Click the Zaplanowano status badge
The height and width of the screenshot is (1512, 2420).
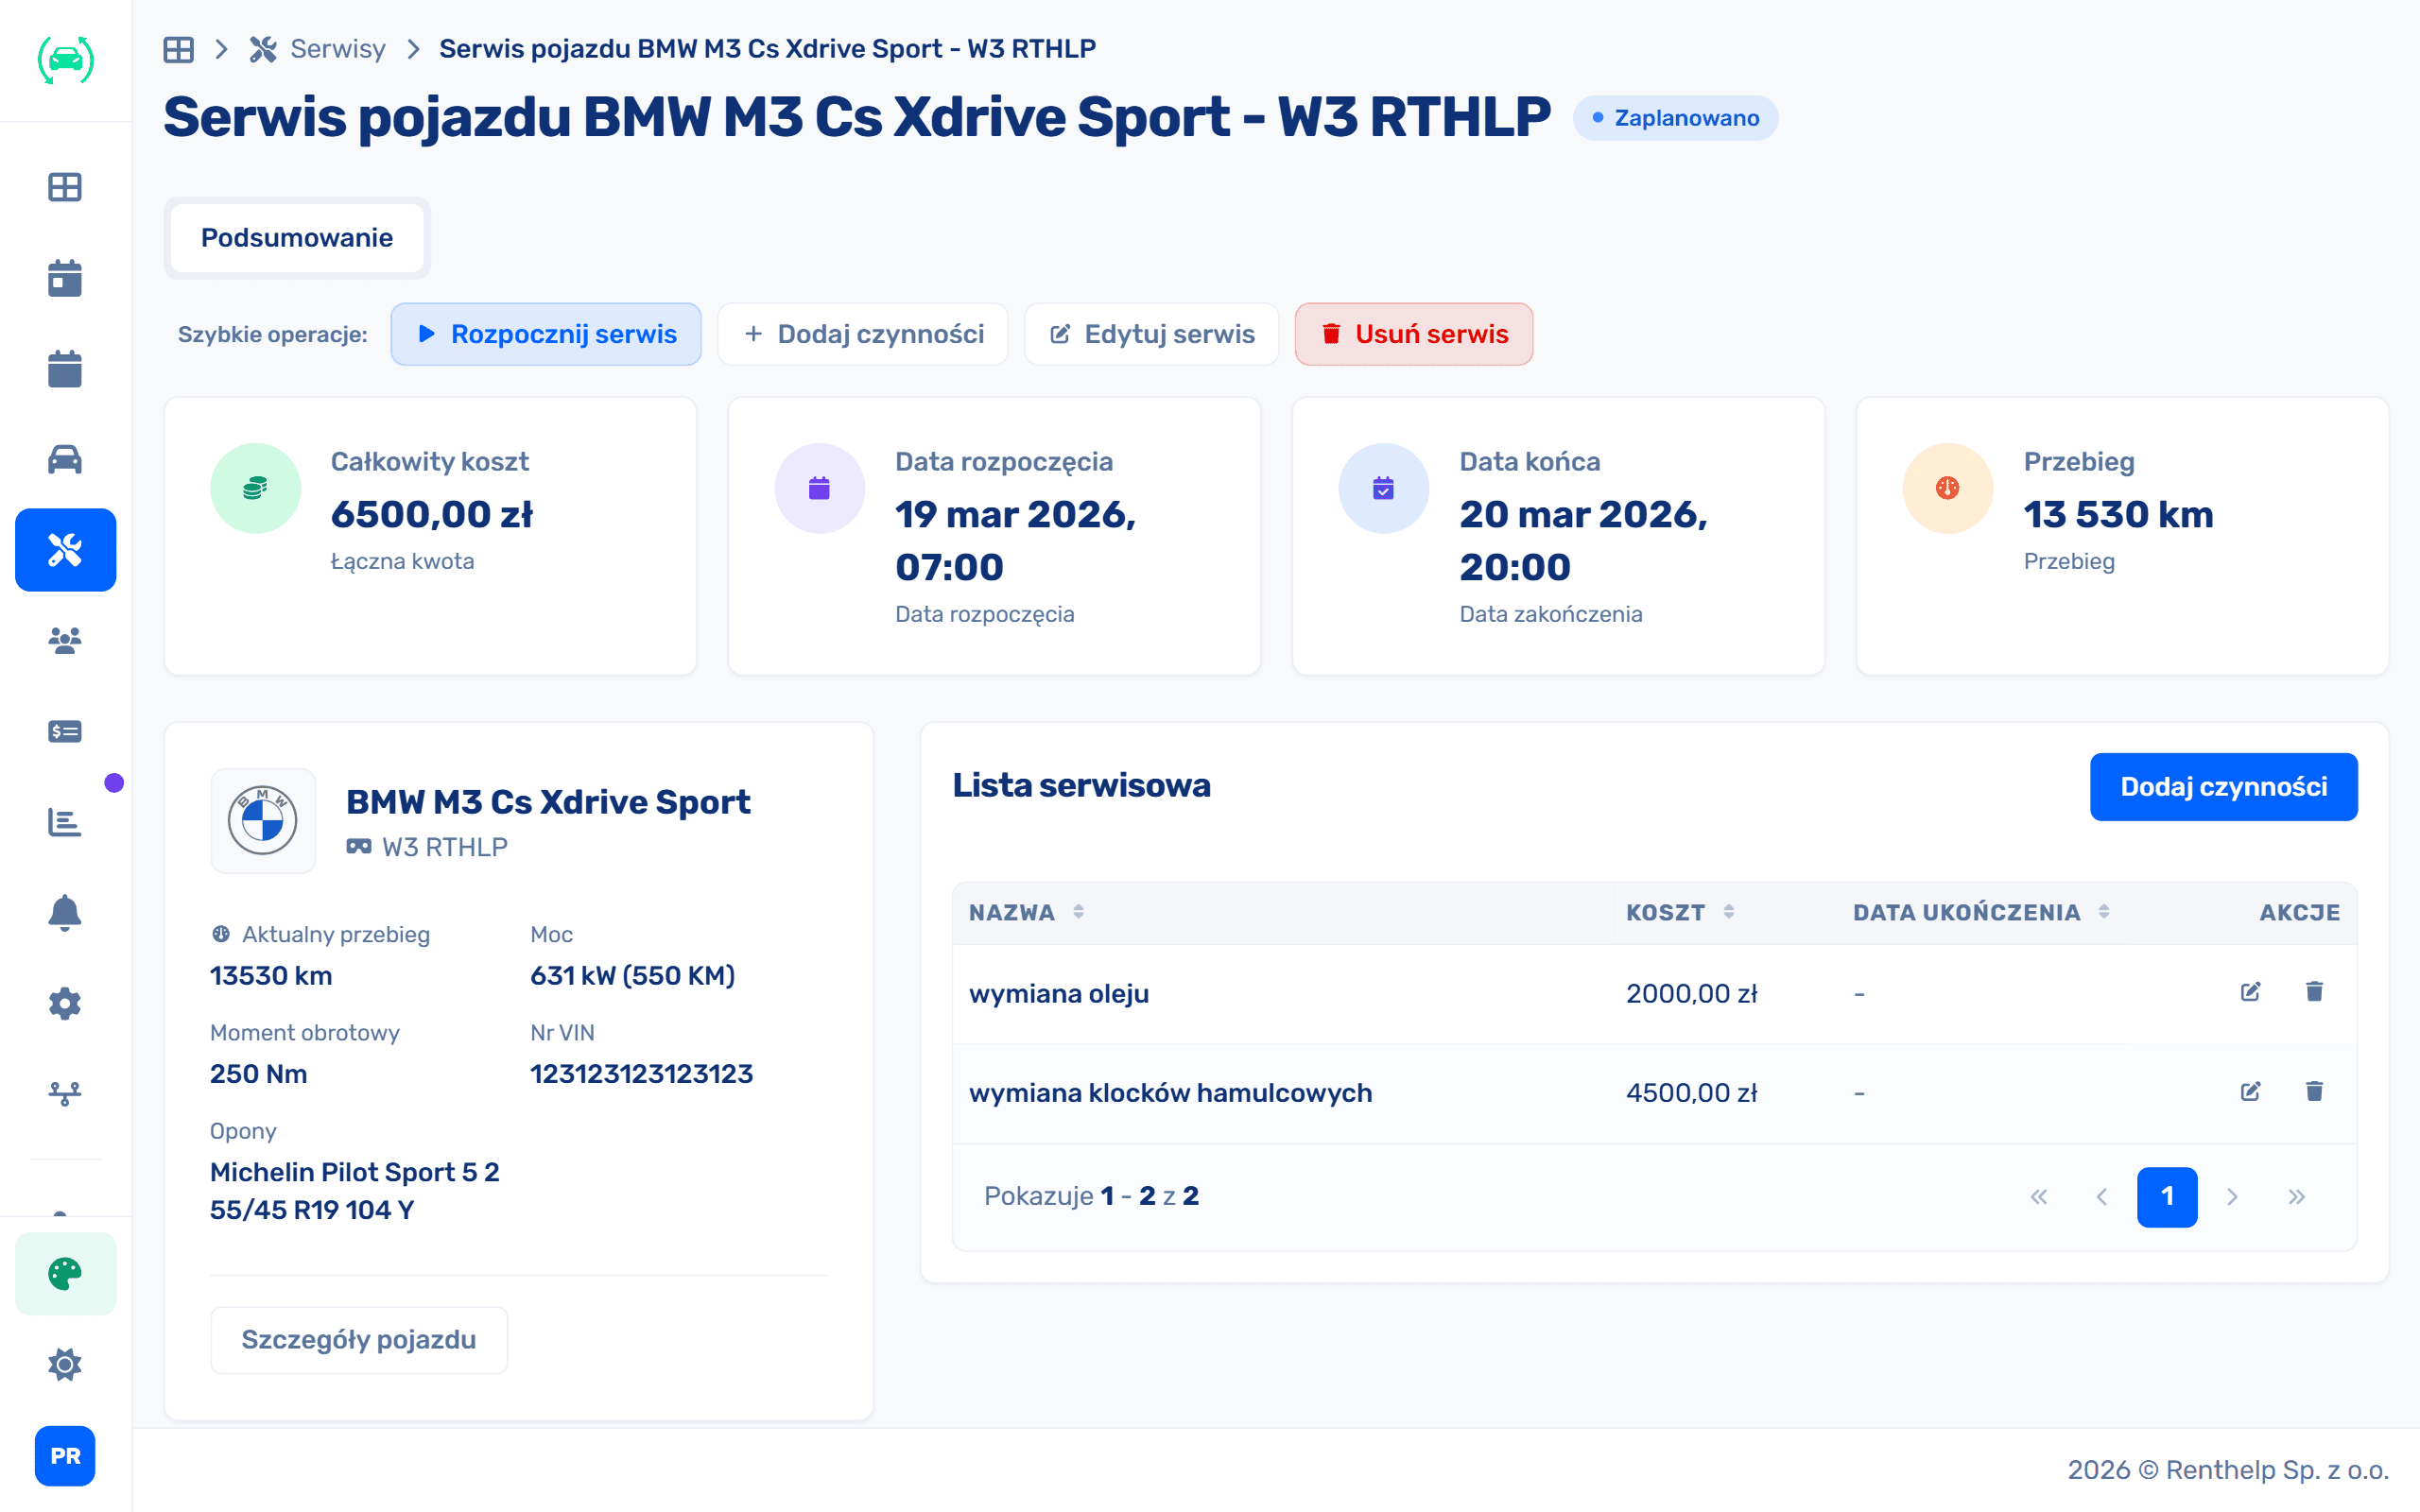[x=1675, y=118]
